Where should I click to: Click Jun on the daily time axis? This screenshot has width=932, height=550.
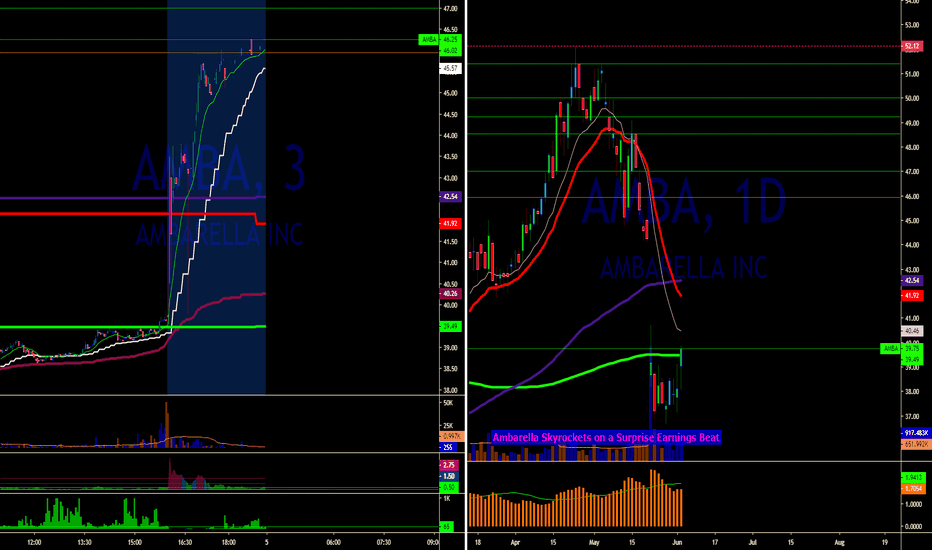677,542
